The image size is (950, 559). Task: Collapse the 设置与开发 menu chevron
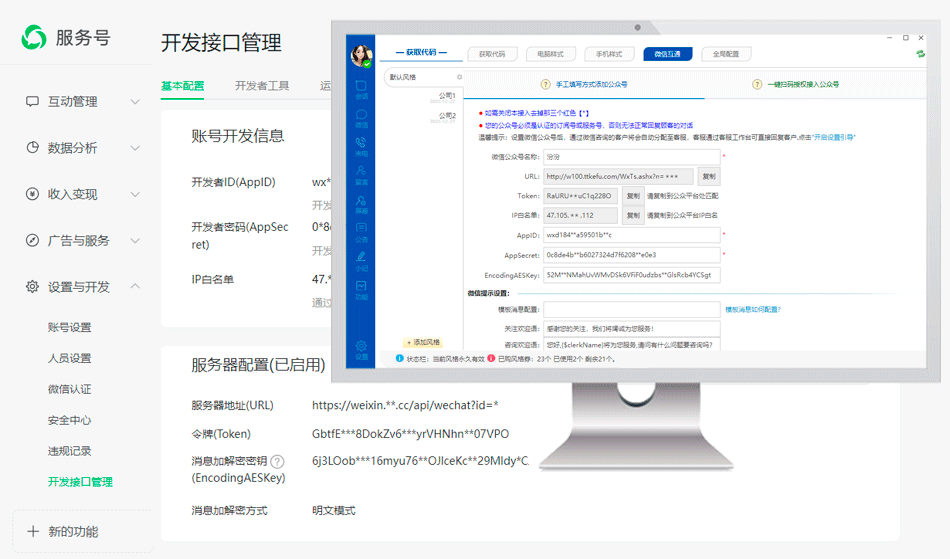(x=135, y=286)
